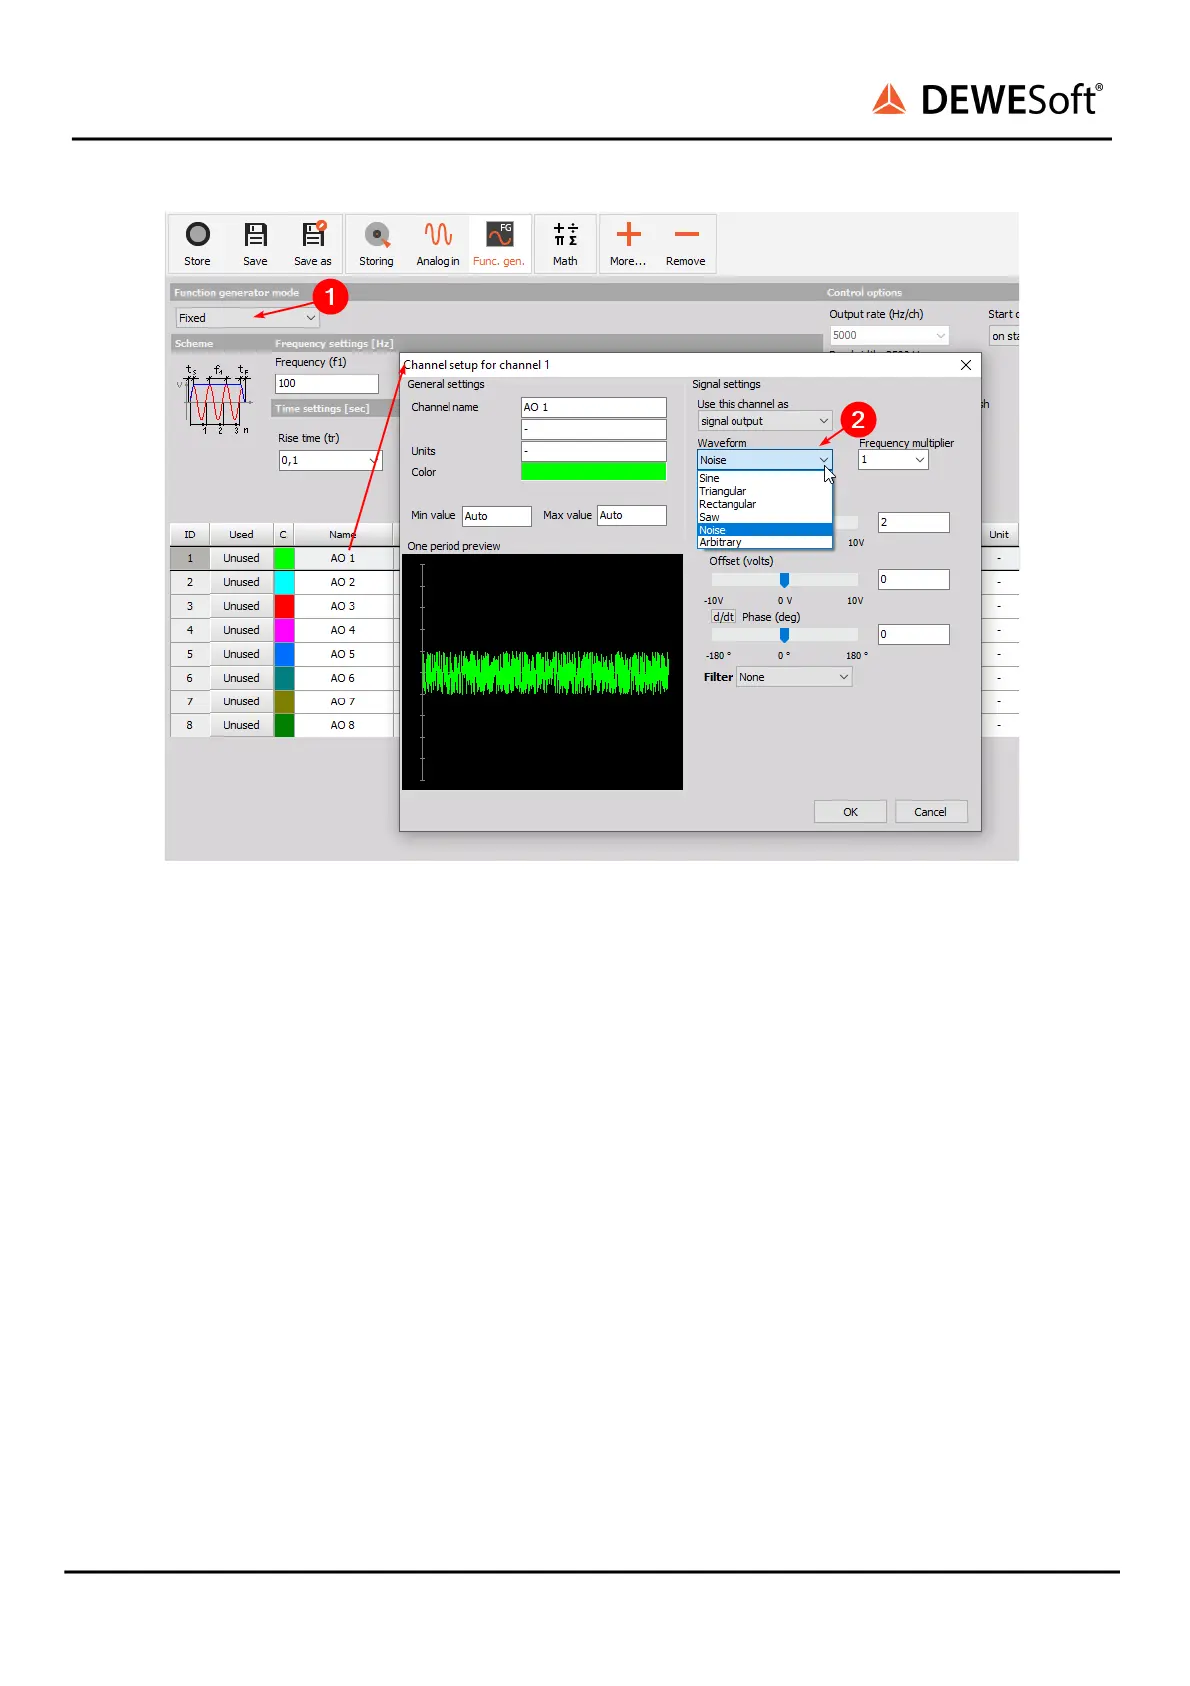The width and height of the screenshot is (1190, 1686).
Task: Click the Offset value field showing 0
Action: click(x=914, y=579)
